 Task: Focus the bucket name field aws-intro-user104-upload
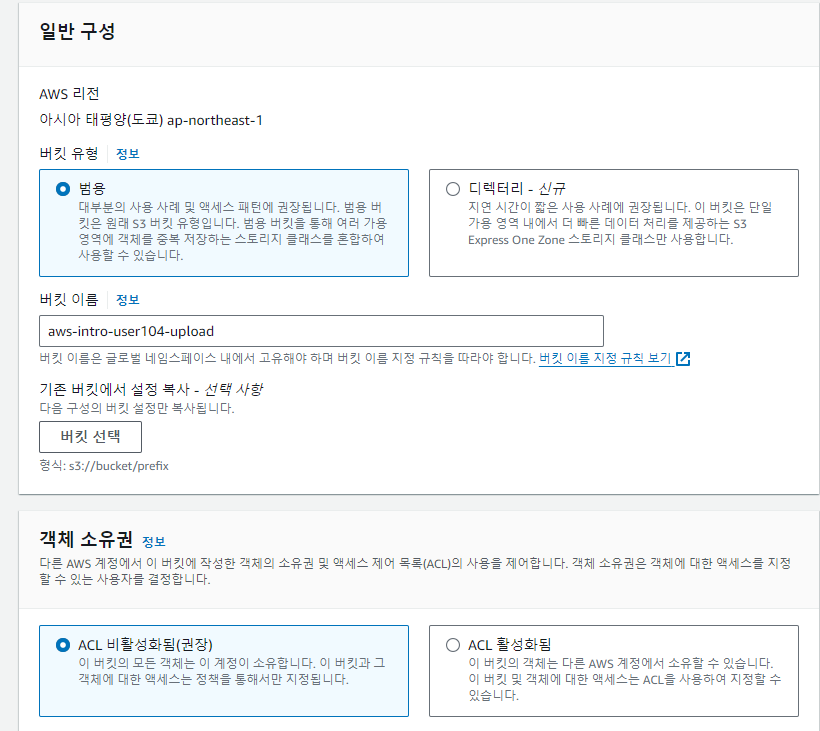pyautogui.click(x=321, y=331)
